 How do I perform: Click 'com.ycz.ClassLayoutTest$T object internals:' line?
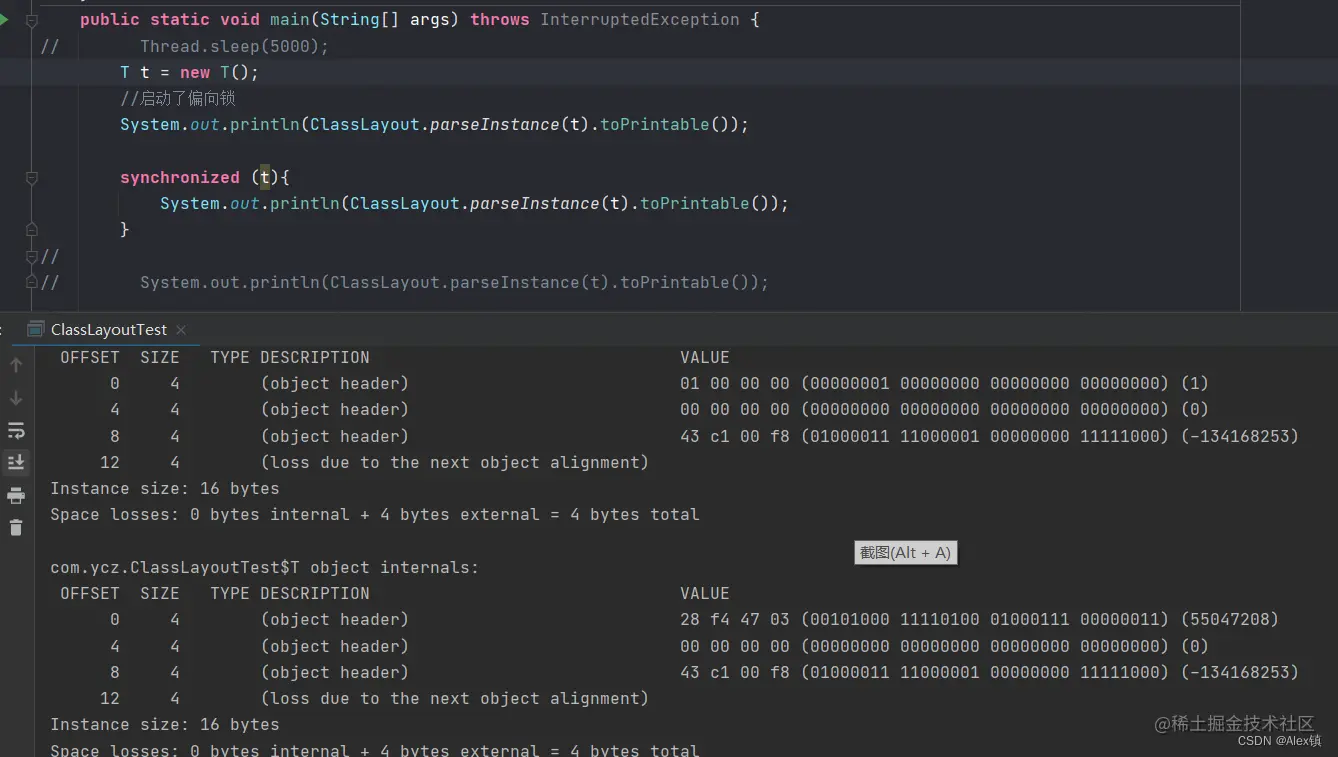click(x=265, y=567)
